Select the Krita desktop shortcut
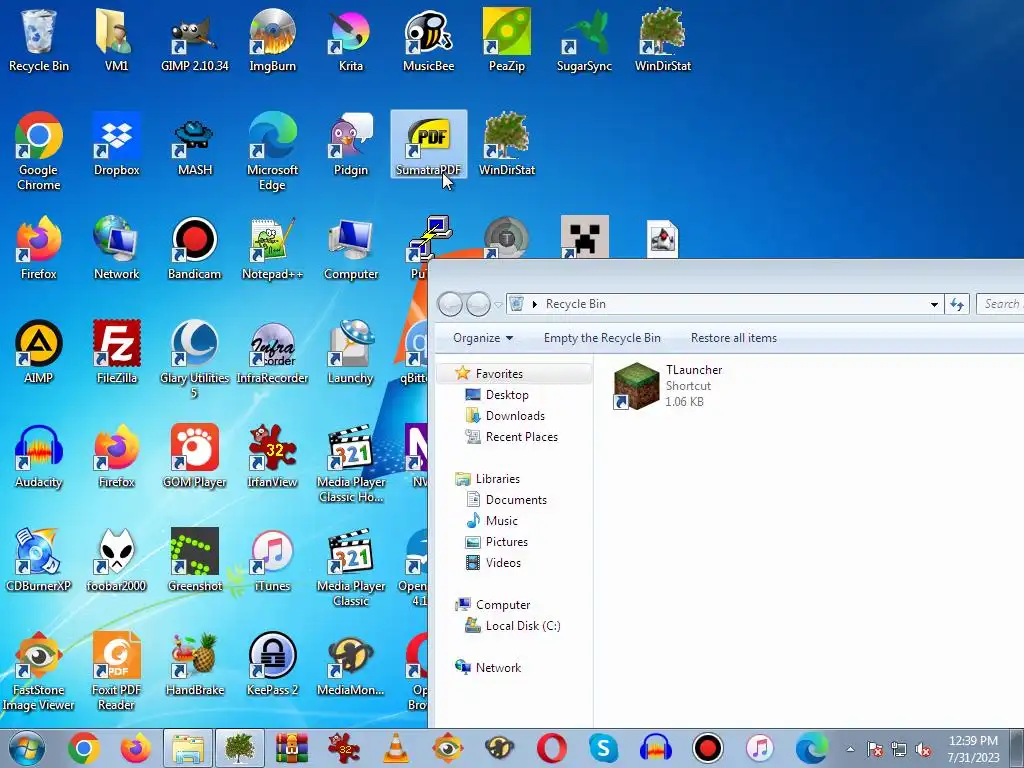The width and height of the screenshot is (1024, 768). click(351, 40)
